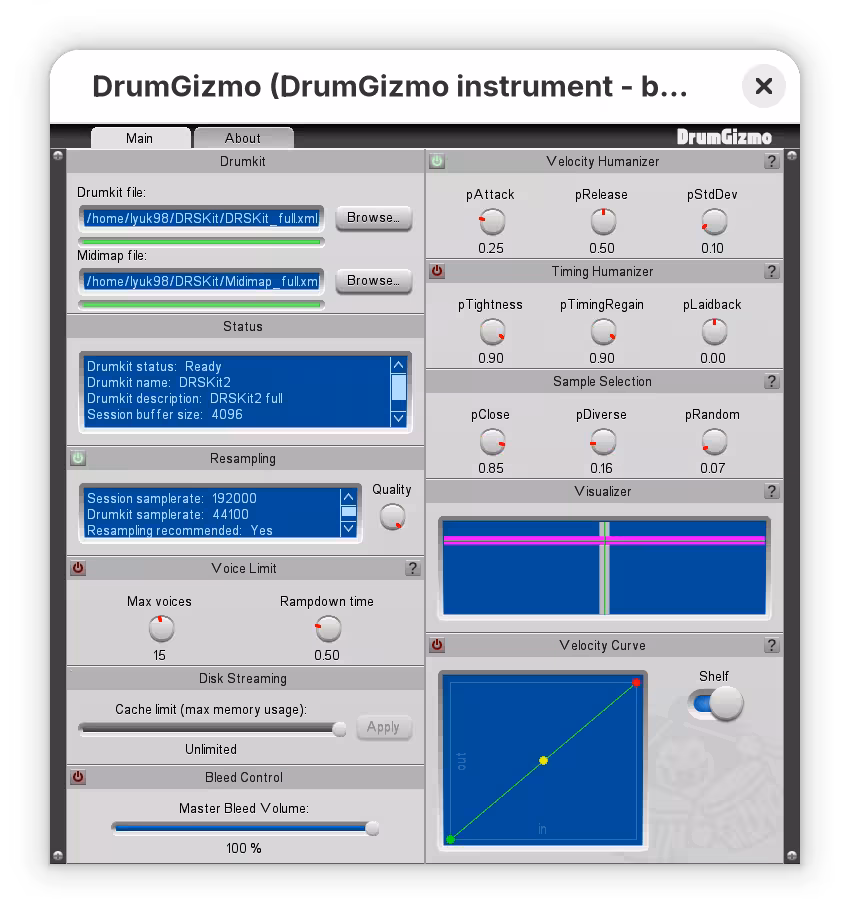Open the Voice Limit help icon
This screenshot has height=914, width=850.
pos(412,568)
